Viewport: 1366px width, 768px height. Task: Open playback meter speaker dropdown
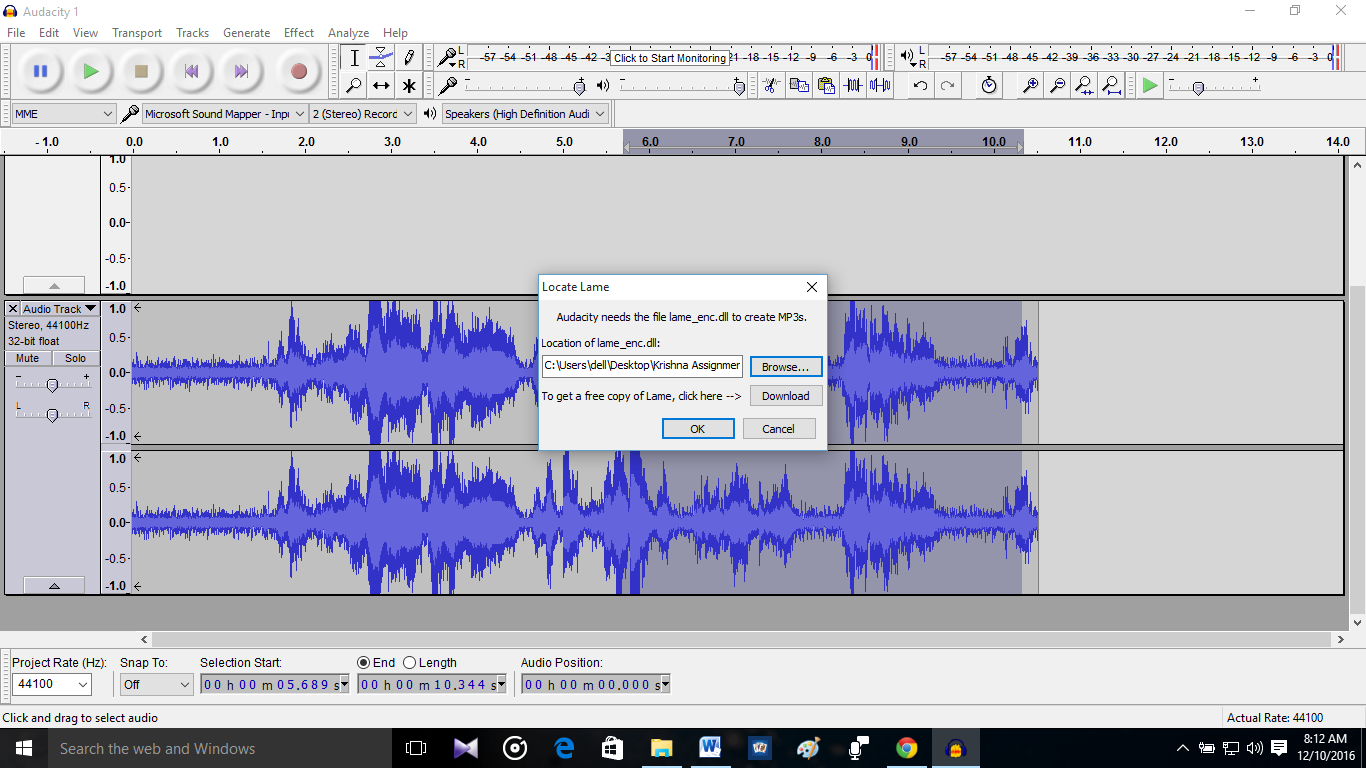(x=909, y=58)
